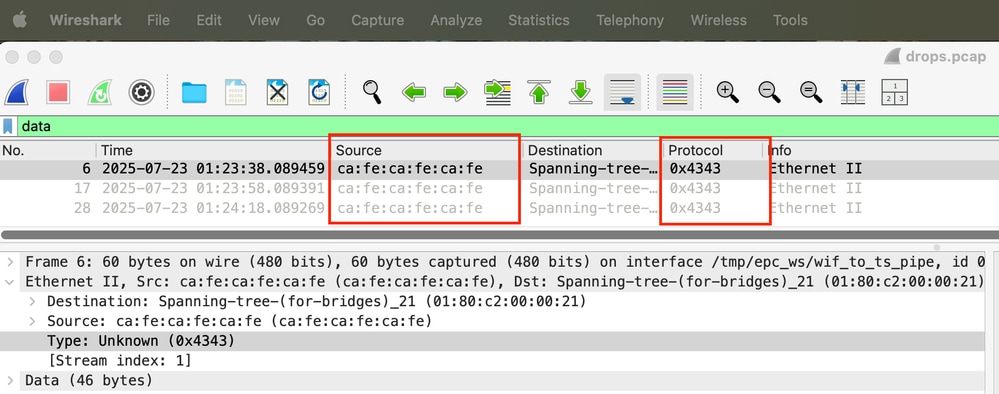Close this capture file icon
999x394 pixels.
click(x=277, y=92)
